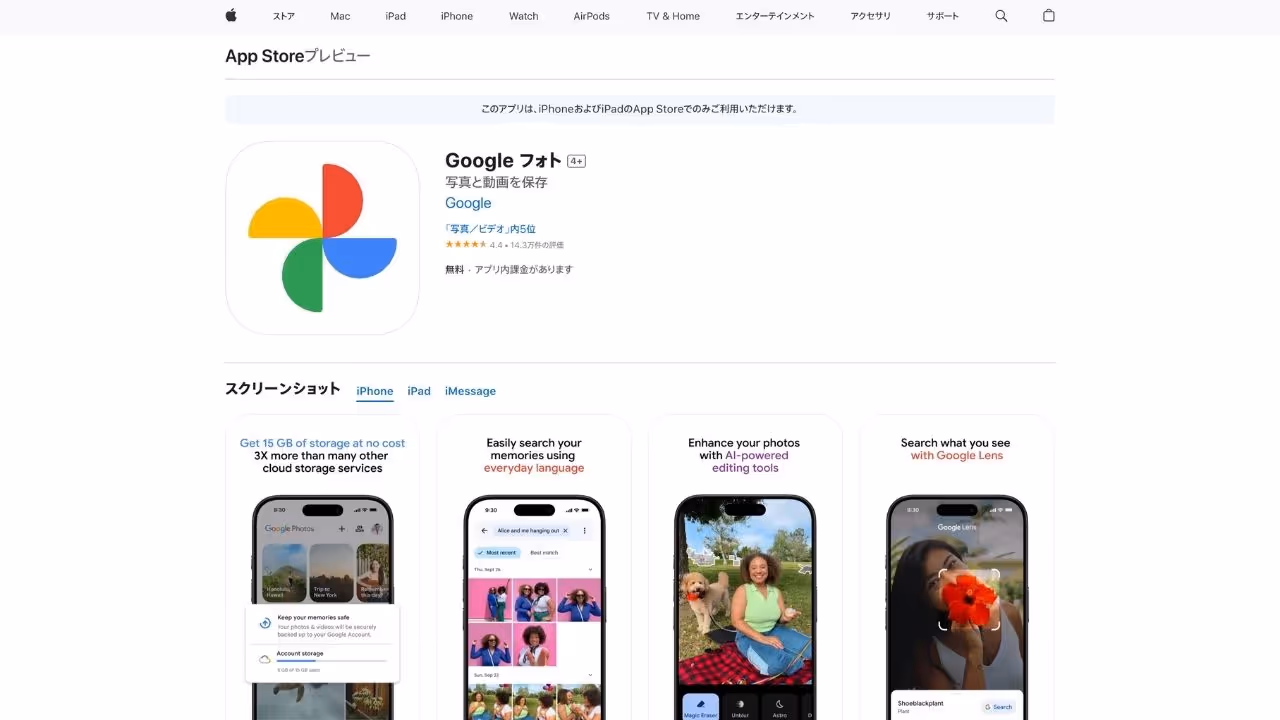Click the star rating icons
The height and width of the screenshot is (720, 1280).
pyautogui.click(x=466, y=244)
